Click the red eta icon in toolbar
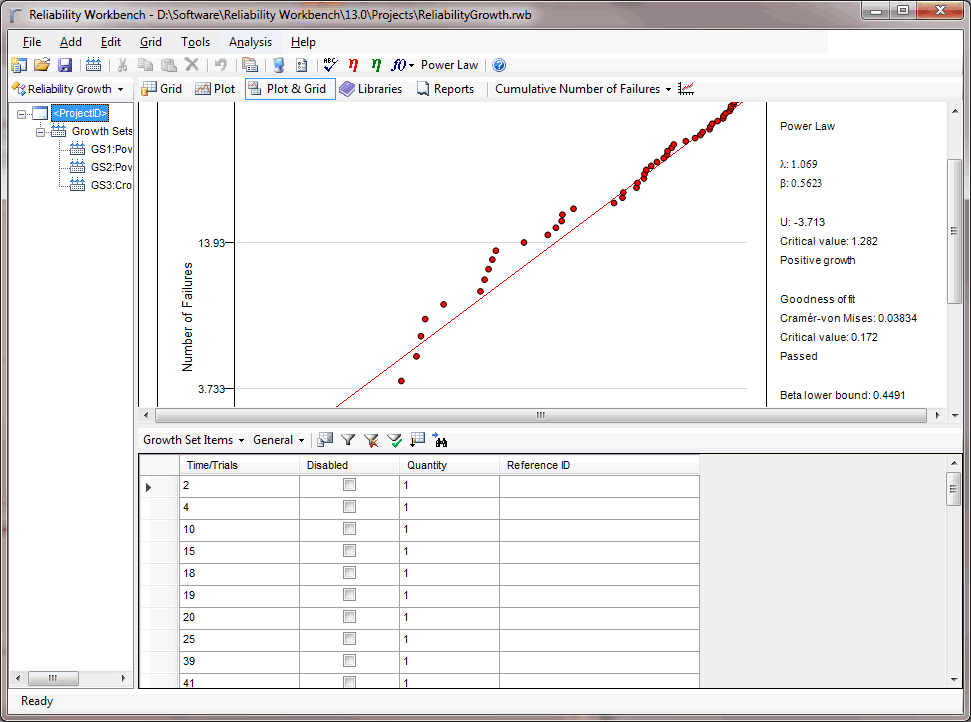Screen dimensions: 971x722 click(x=353, y=65)
